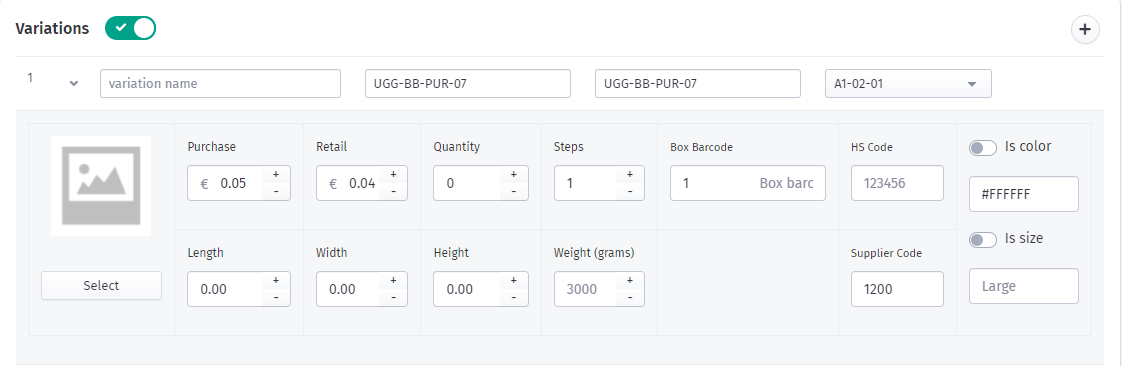Enable the Is size switch
The width and height of the screenshot is (1122, 366).
pos(982,240)
